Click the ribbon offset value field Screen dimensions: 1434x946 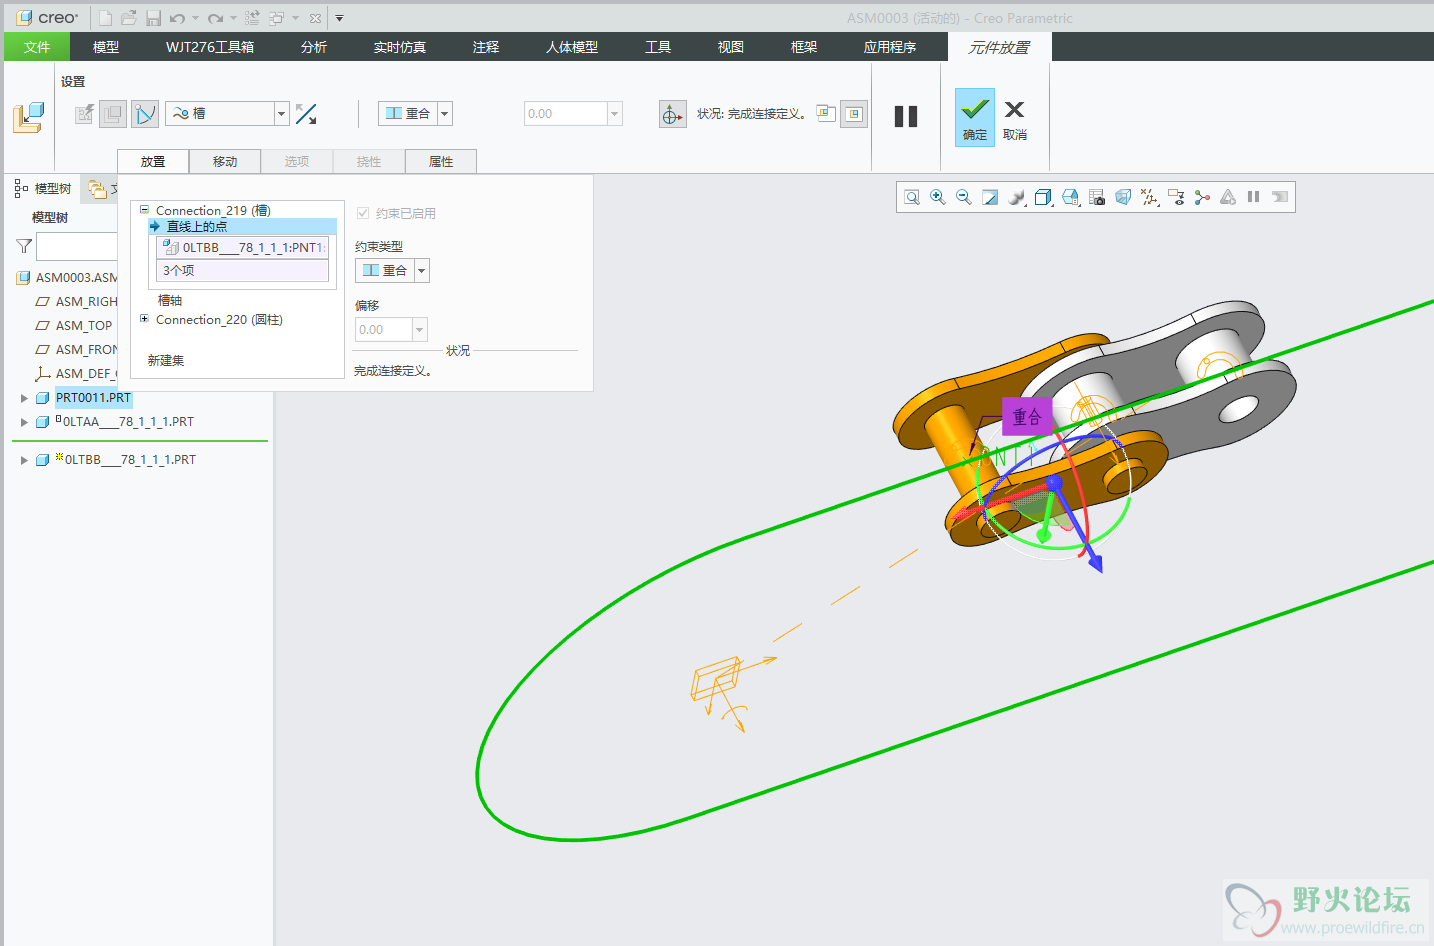click(566, 114)
